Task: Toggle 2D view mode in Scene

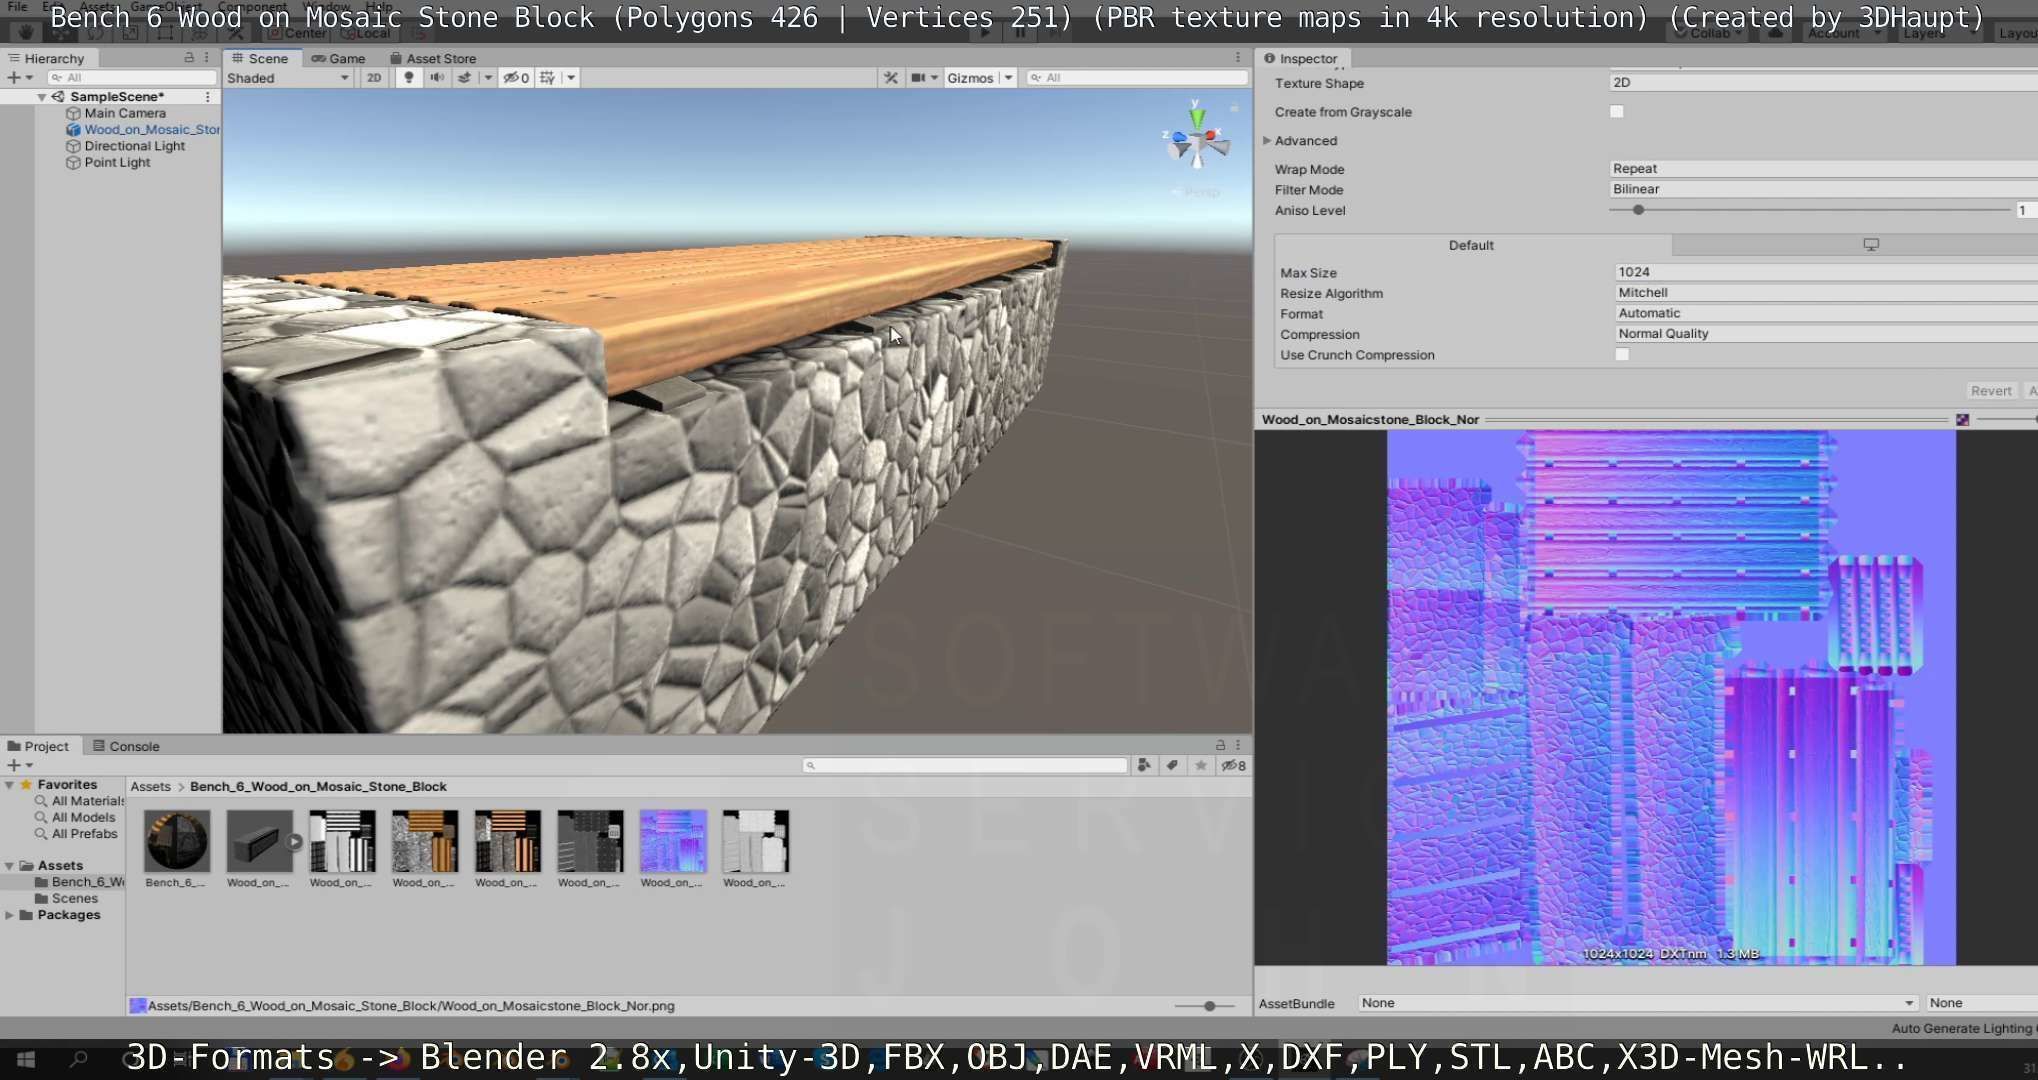Action: click(373, 77)
